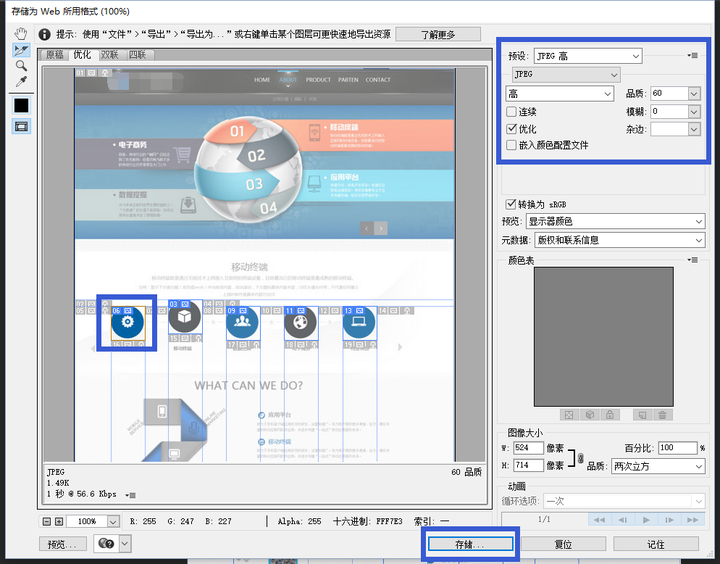
Task: Open the 高 compression quality dropdown
Action: (559, 94)
